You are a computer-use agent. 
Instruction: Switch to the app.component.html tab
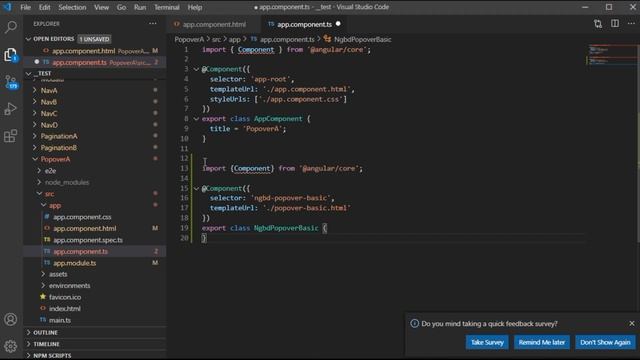213,24
